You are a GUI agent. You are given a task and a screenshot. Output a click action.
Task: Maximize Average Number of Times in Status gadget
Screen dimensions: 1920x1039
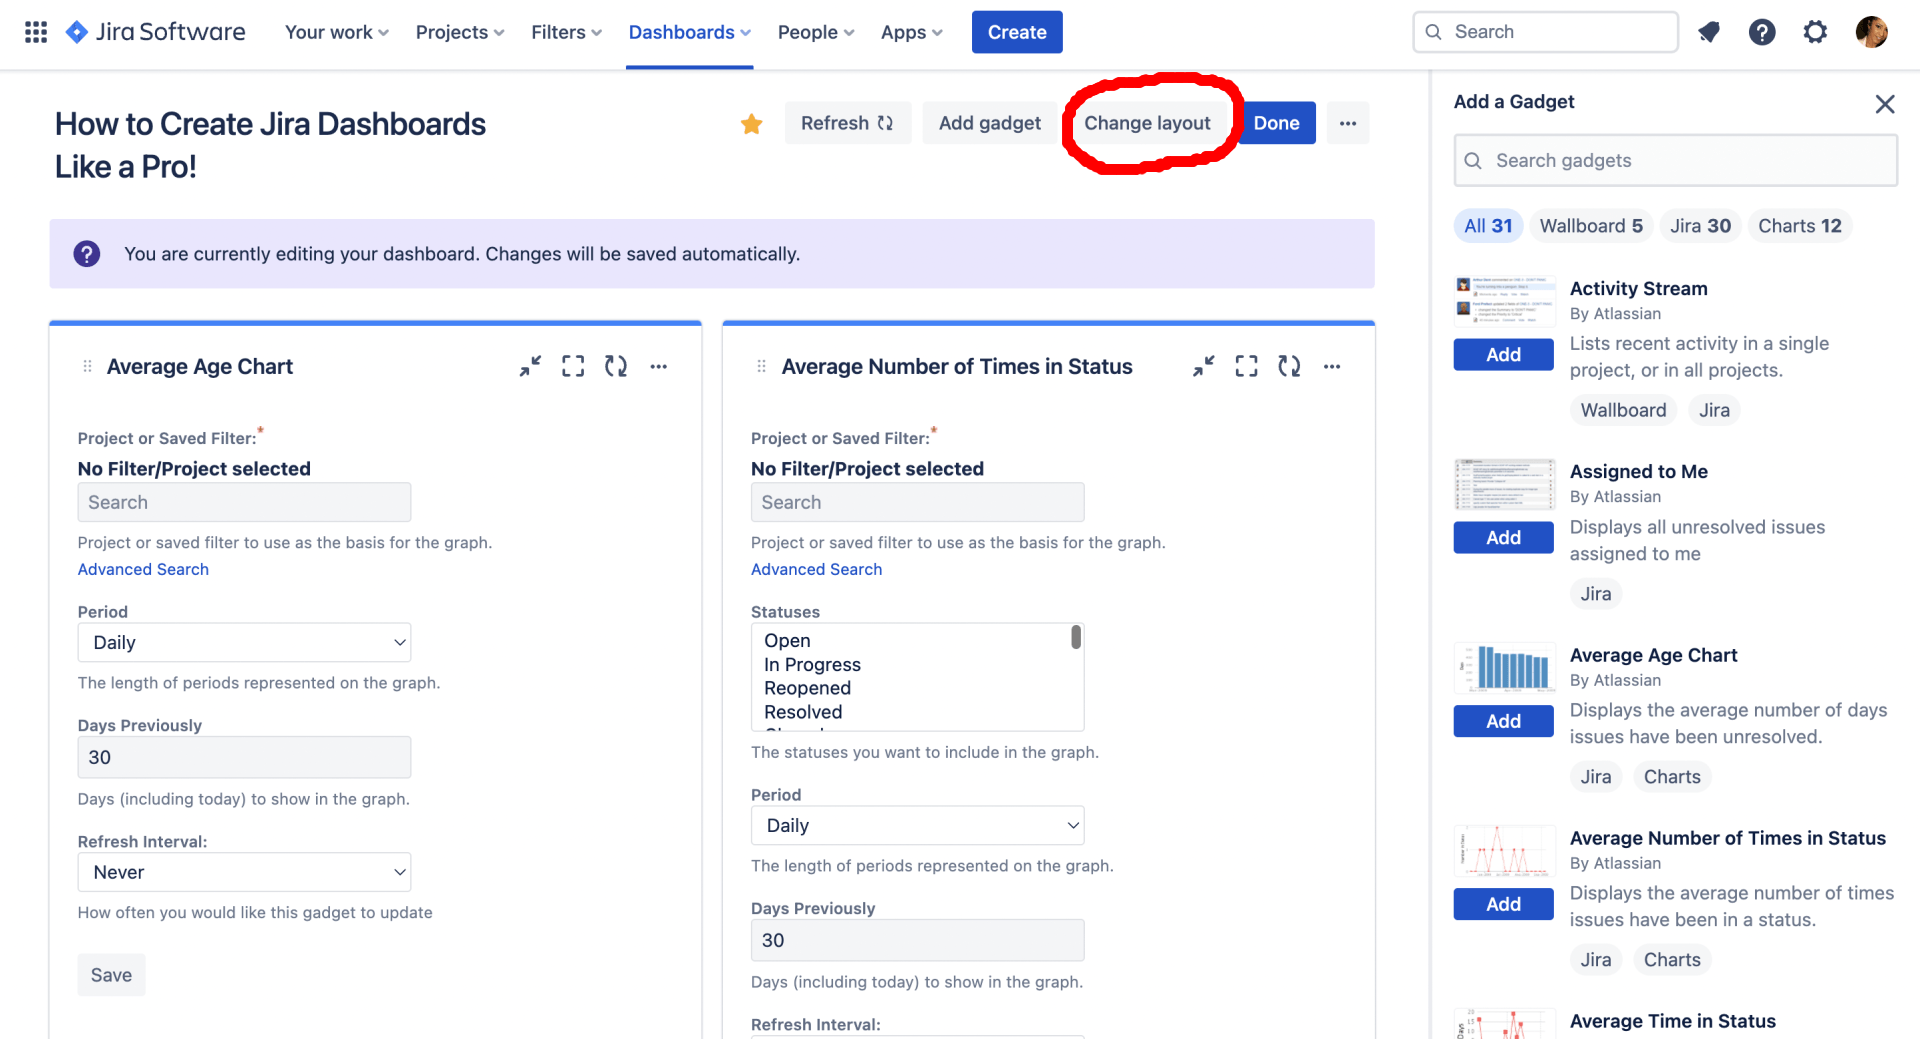[1247, 366]
